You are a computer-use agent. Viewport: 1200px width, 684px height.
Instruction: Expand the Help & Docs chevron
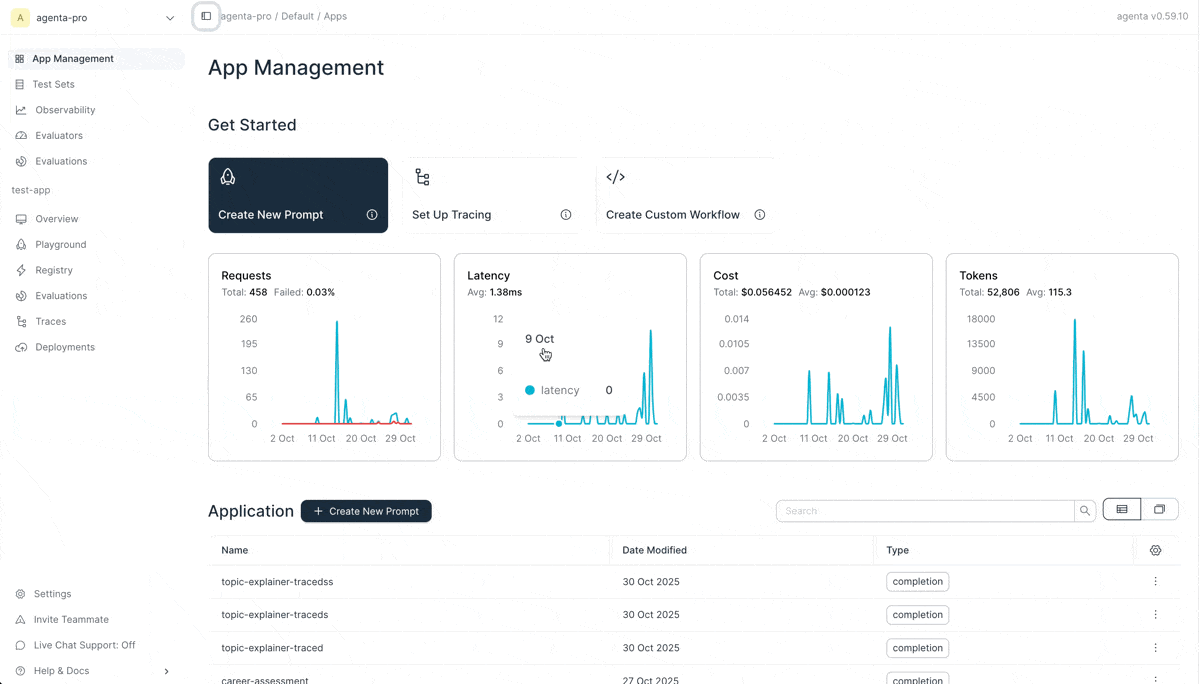pyautogui.click(x=167, y=670)
